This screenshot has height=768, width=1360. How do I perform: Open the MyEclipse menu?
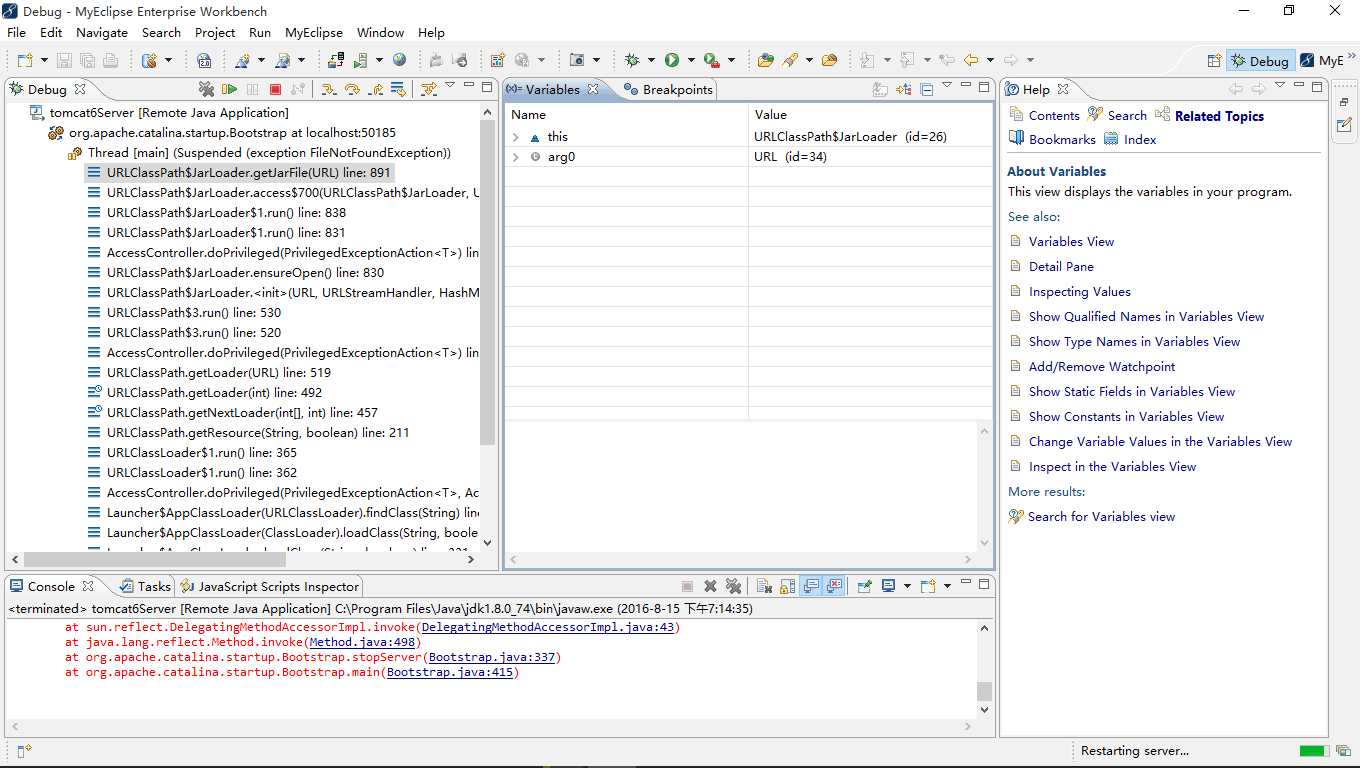click(314, 32)
